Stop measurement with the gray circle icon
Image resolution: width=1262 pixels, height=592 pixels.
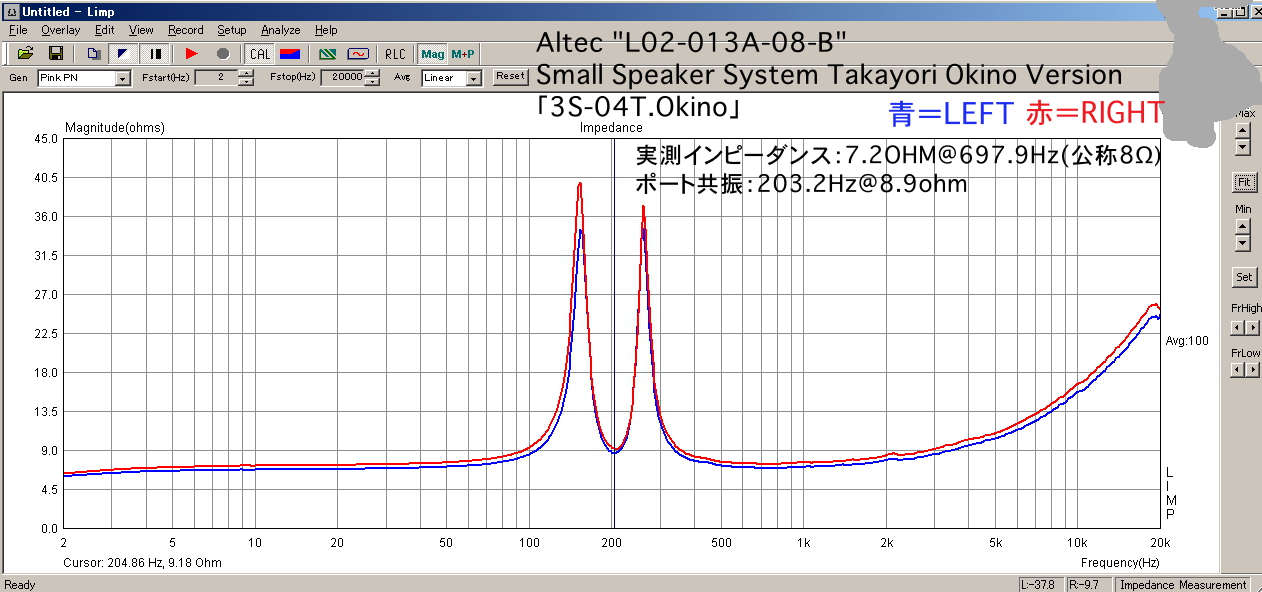point(223,53)
